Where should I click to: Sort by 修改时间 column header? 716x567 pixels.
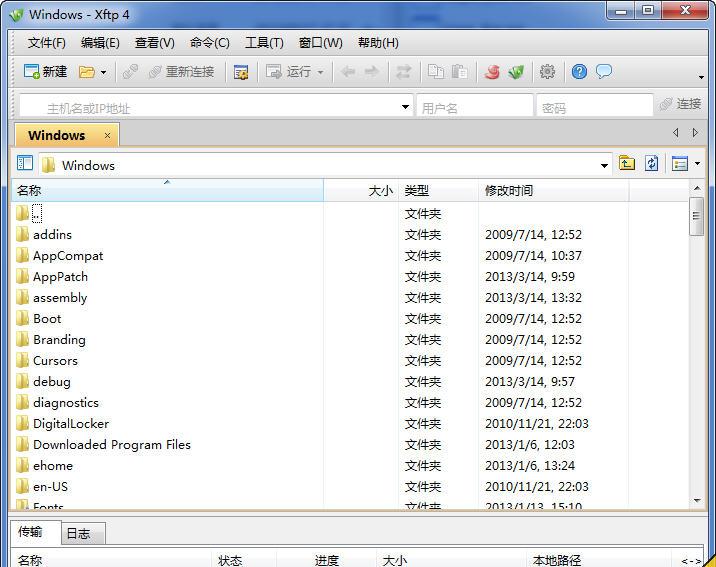pos(553,190)
